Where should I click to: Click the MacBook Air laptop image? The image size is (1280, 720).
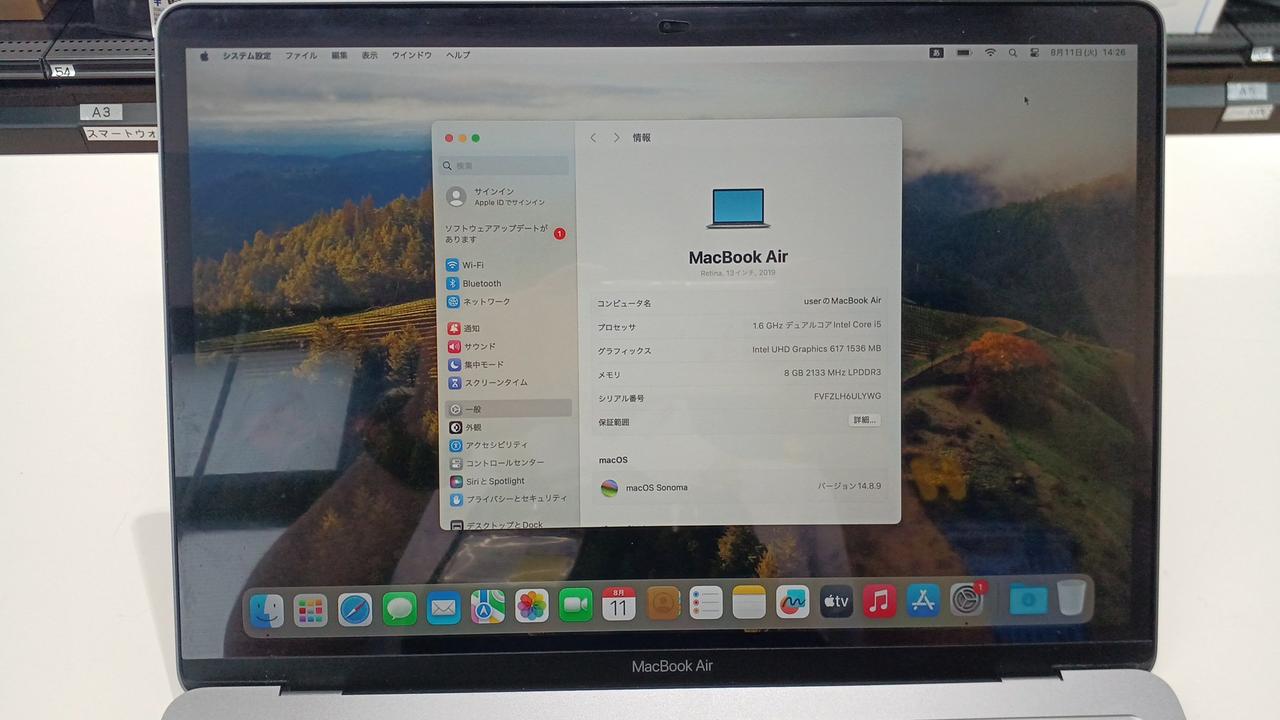[738, 208]
